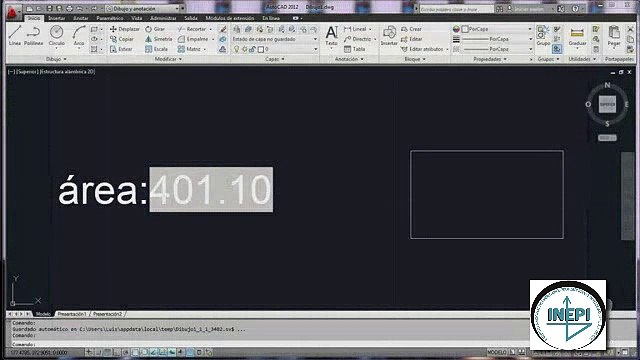Click the Empalme fillet tool

pyautogui.click(x=193, y=39)
